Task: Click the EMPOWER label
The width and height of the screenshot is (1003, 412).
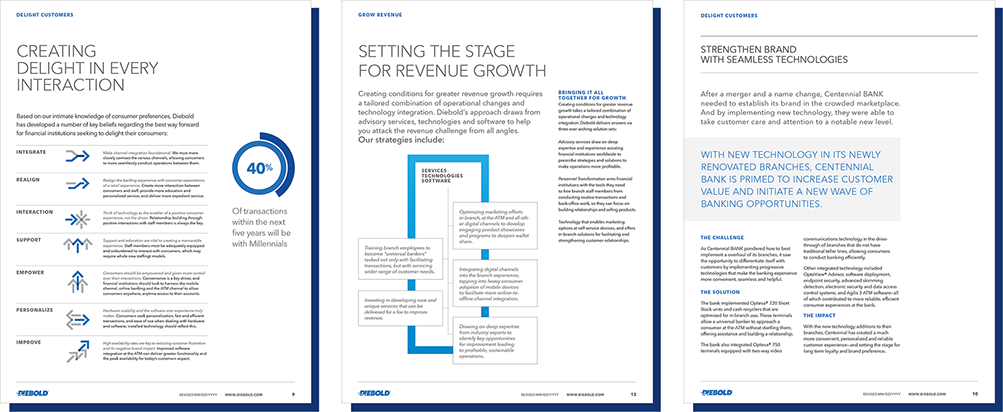Action: coord(28,272)
